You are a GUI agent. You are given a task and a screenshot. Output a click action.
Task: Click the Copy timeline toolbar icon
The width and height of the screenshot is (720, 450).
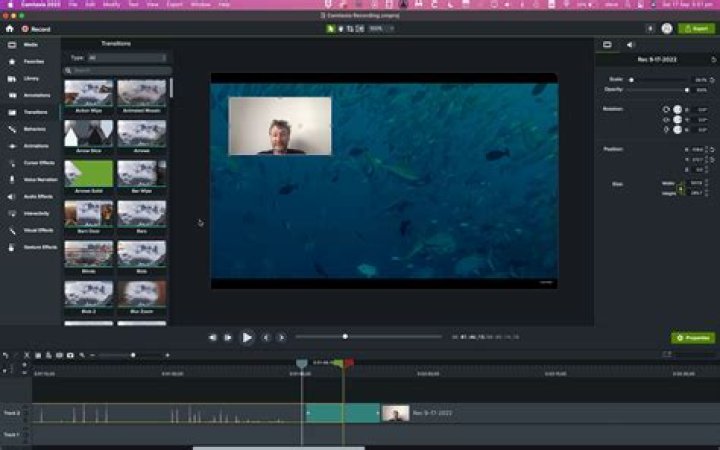[x=38, y=355]
